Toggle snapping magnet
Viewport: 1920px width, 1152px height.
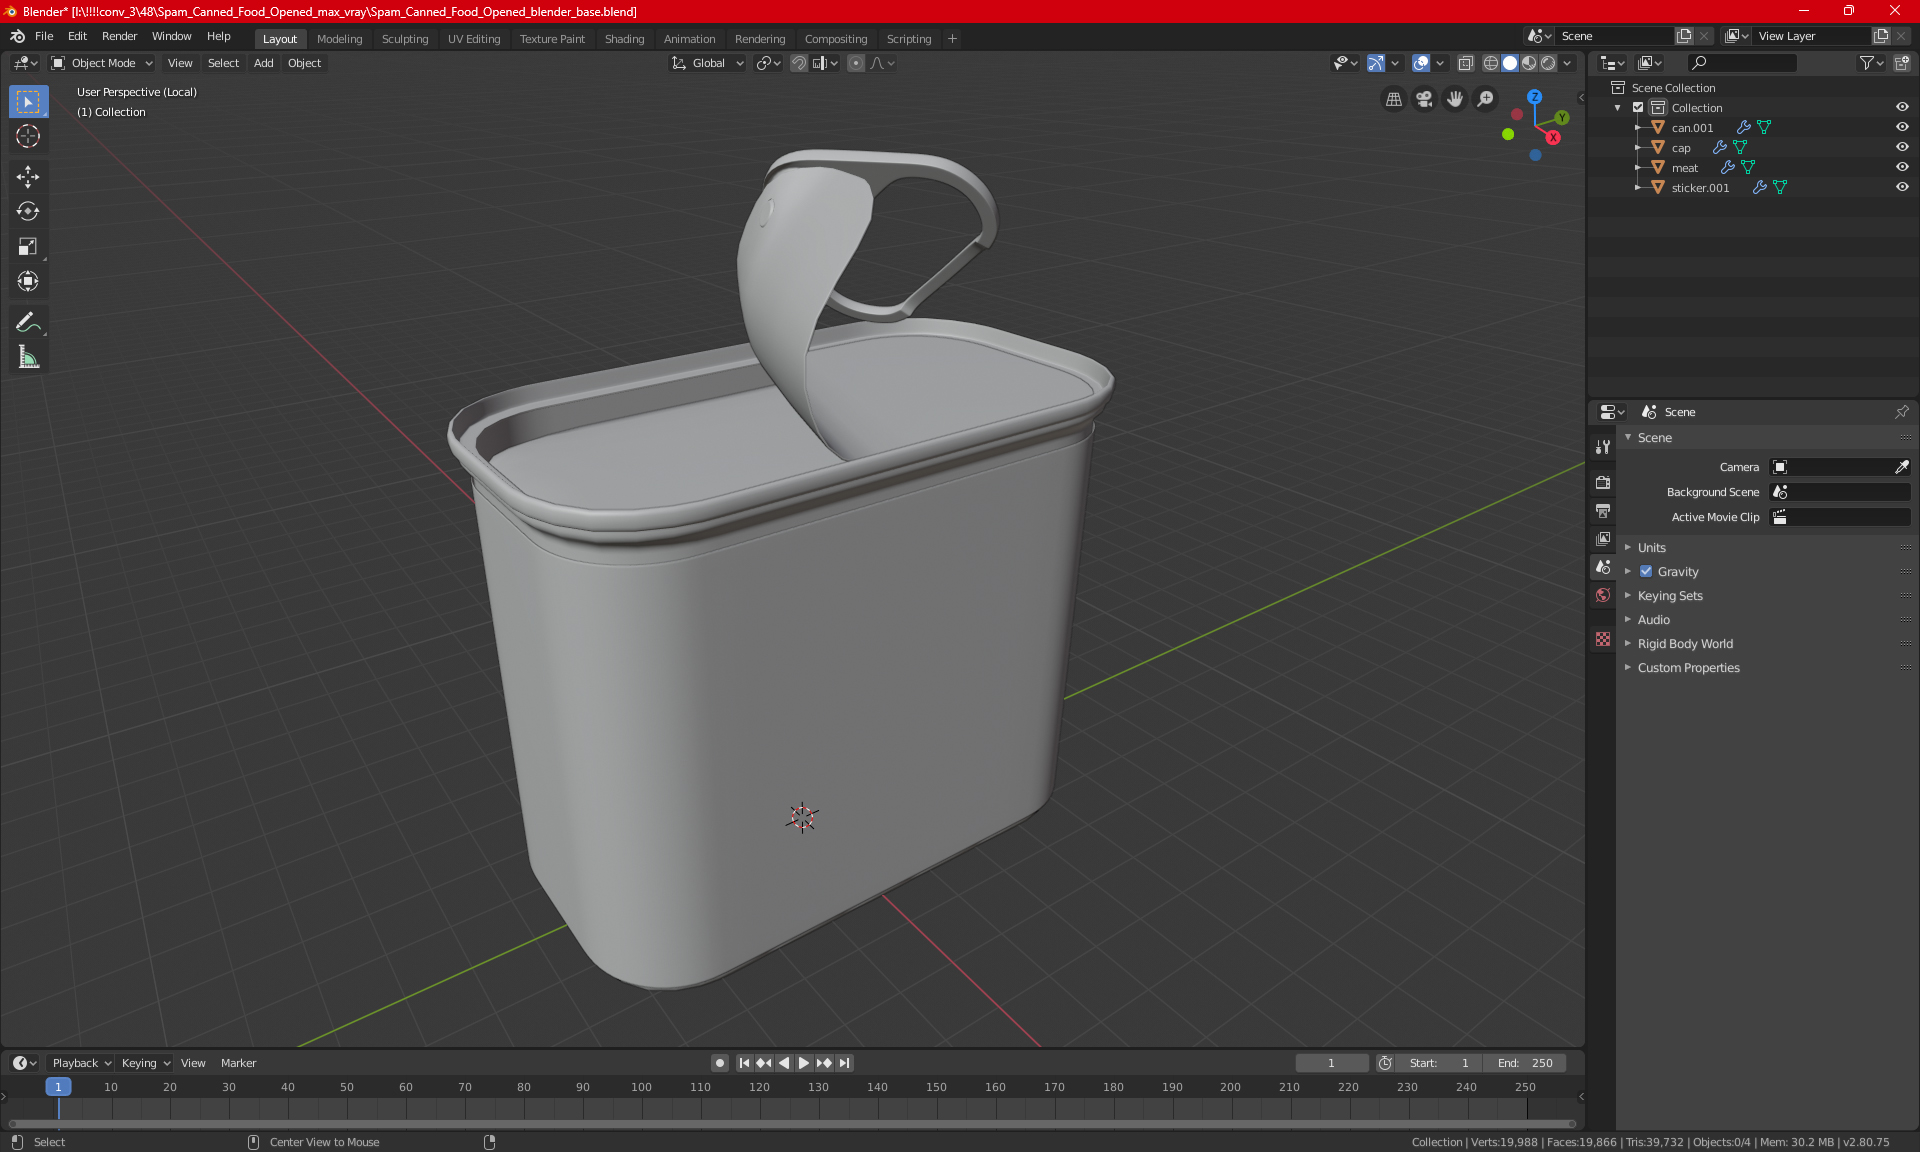pyautogui.click(x=798, y=63)
